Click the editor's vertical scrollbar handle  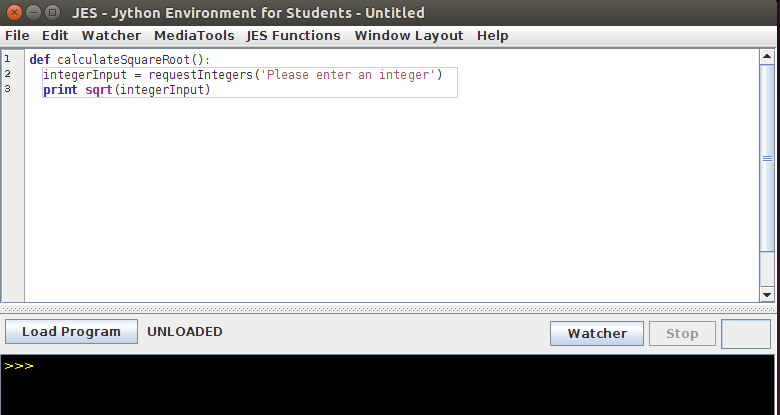(767, 158)
